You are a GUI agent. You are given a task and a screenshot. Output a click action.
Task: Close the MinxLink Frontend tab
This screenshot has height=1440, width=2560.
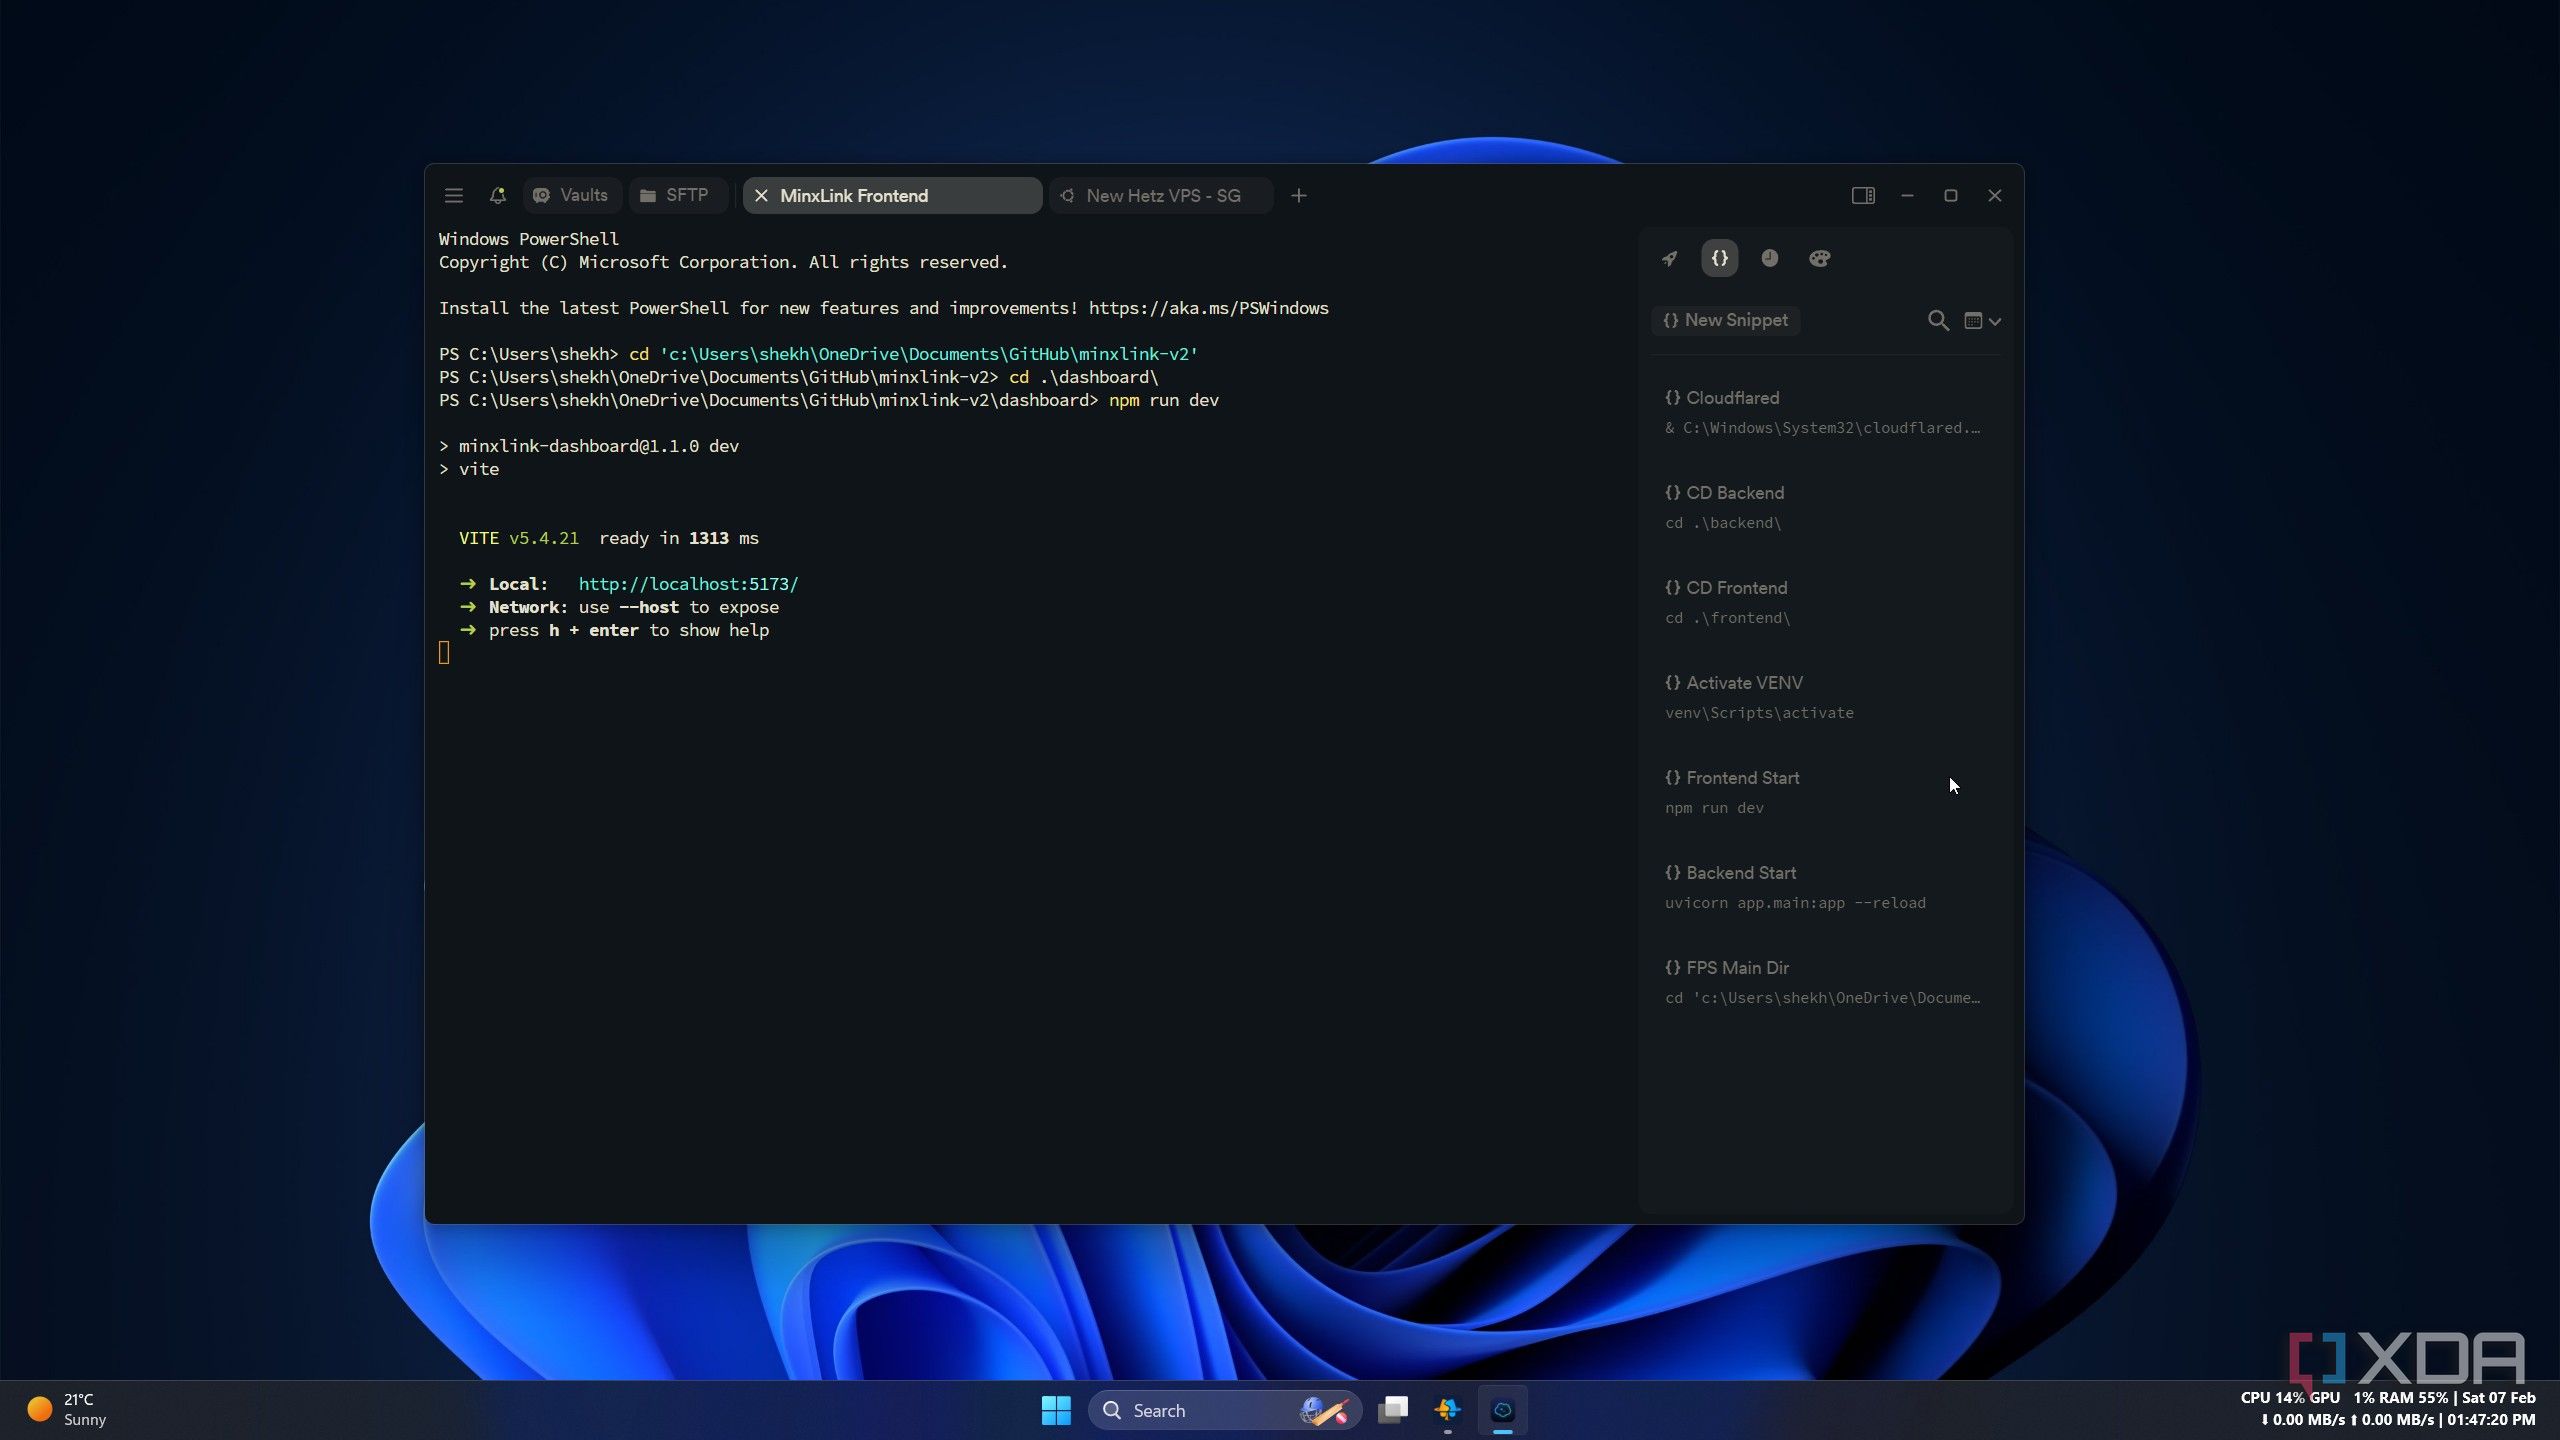click(761, 196)
